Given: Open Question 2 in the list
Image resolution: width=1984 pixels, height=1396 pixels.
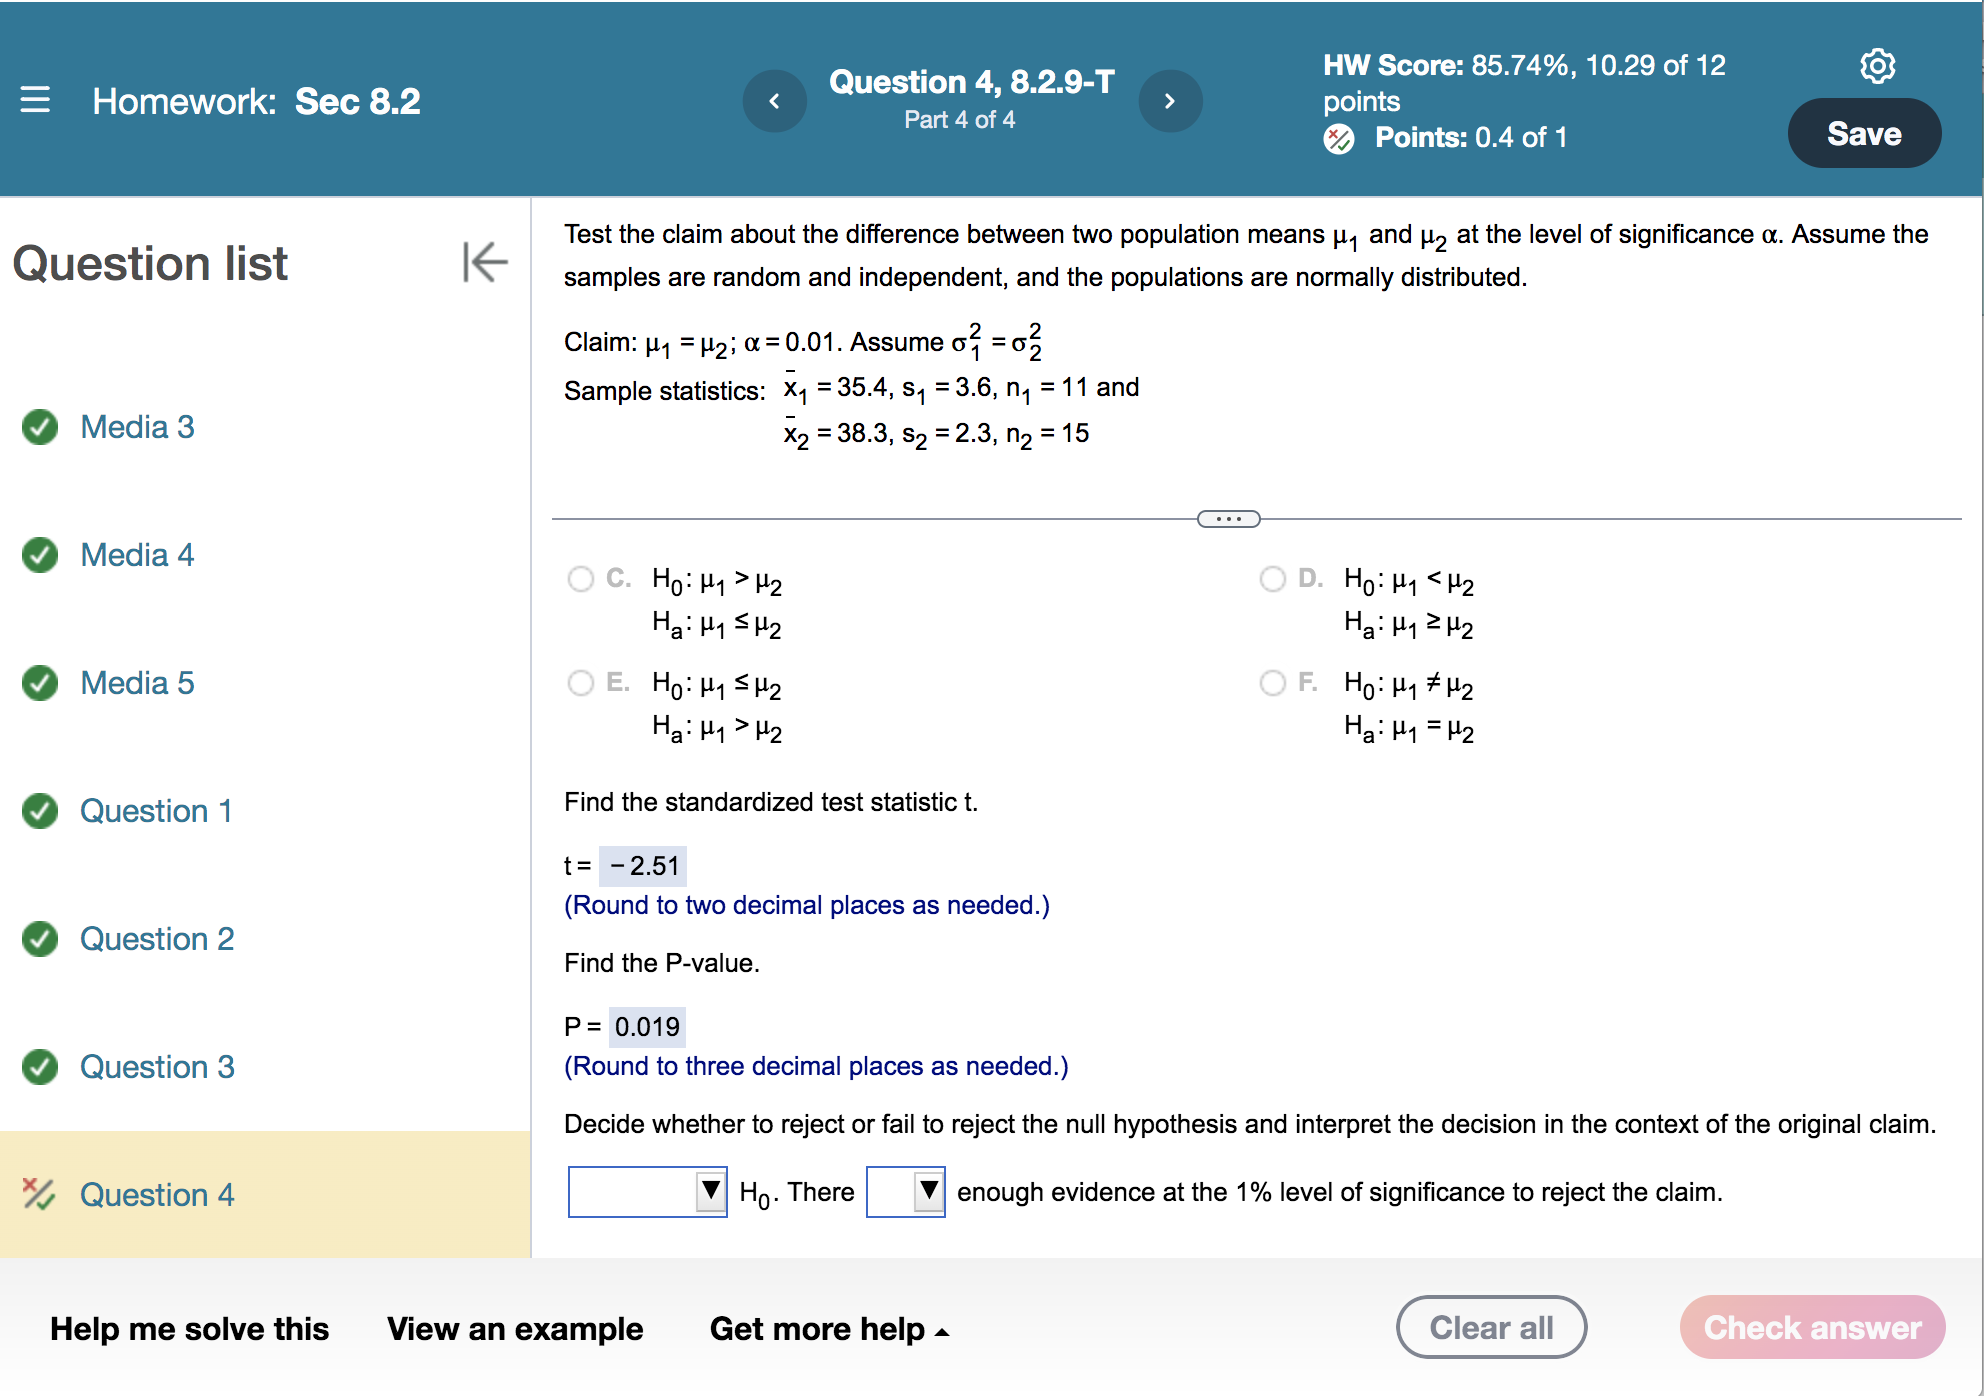Looking at the screenshot, I should coord(157,939).
